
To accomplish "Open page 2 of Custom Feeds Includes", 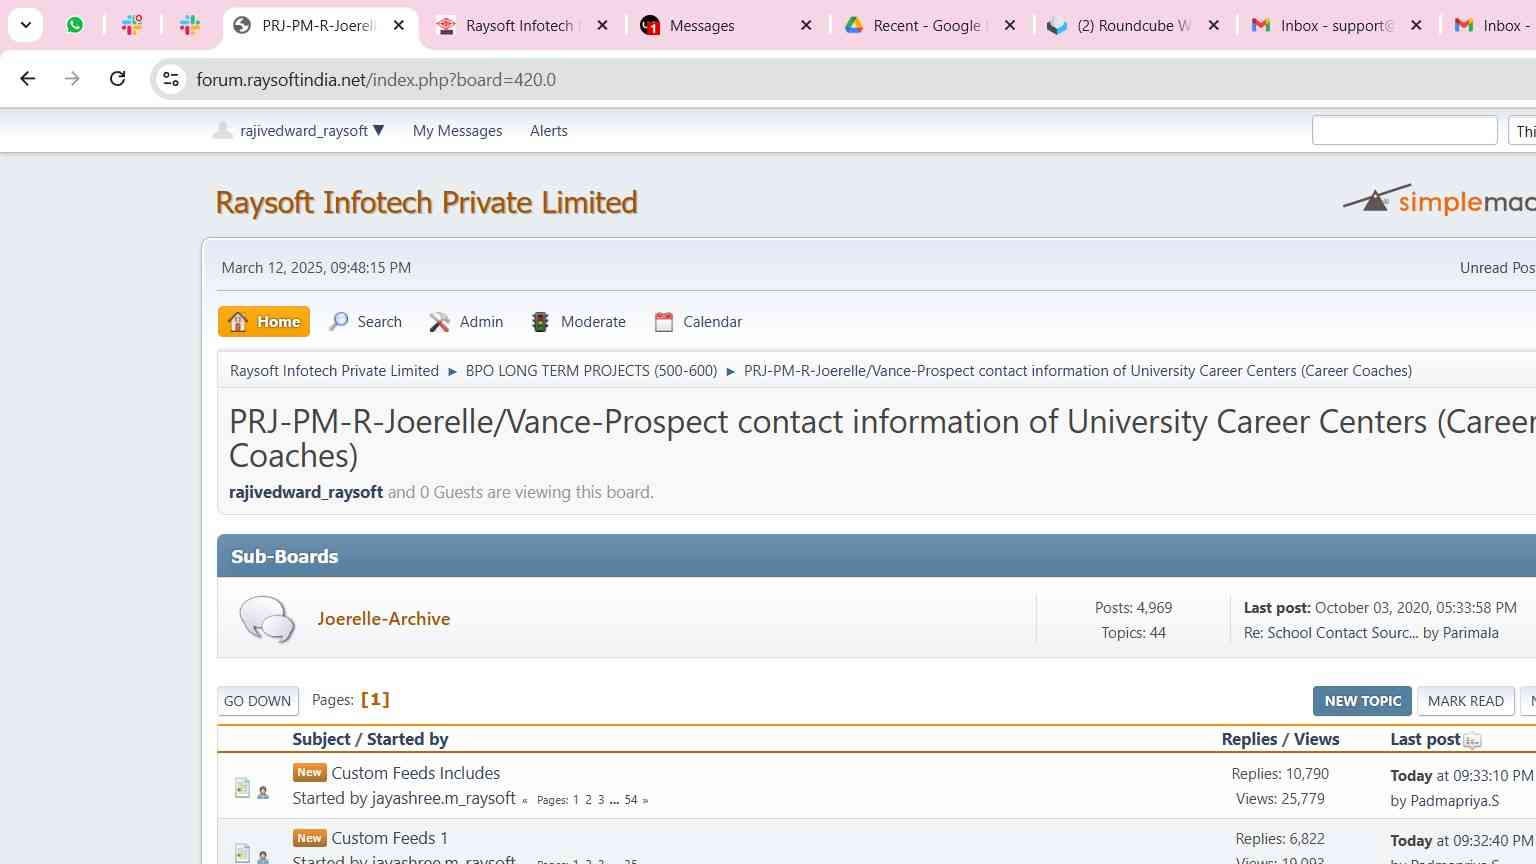I will [x=588, y=800].
